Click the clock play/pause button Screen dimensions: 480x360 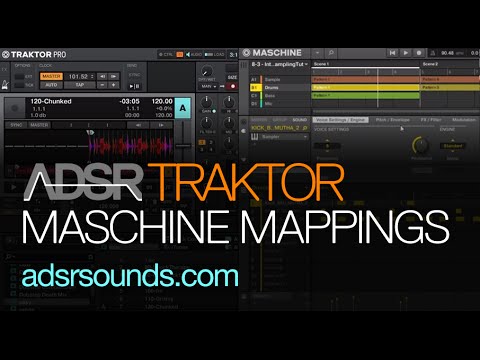coord(134,86)
